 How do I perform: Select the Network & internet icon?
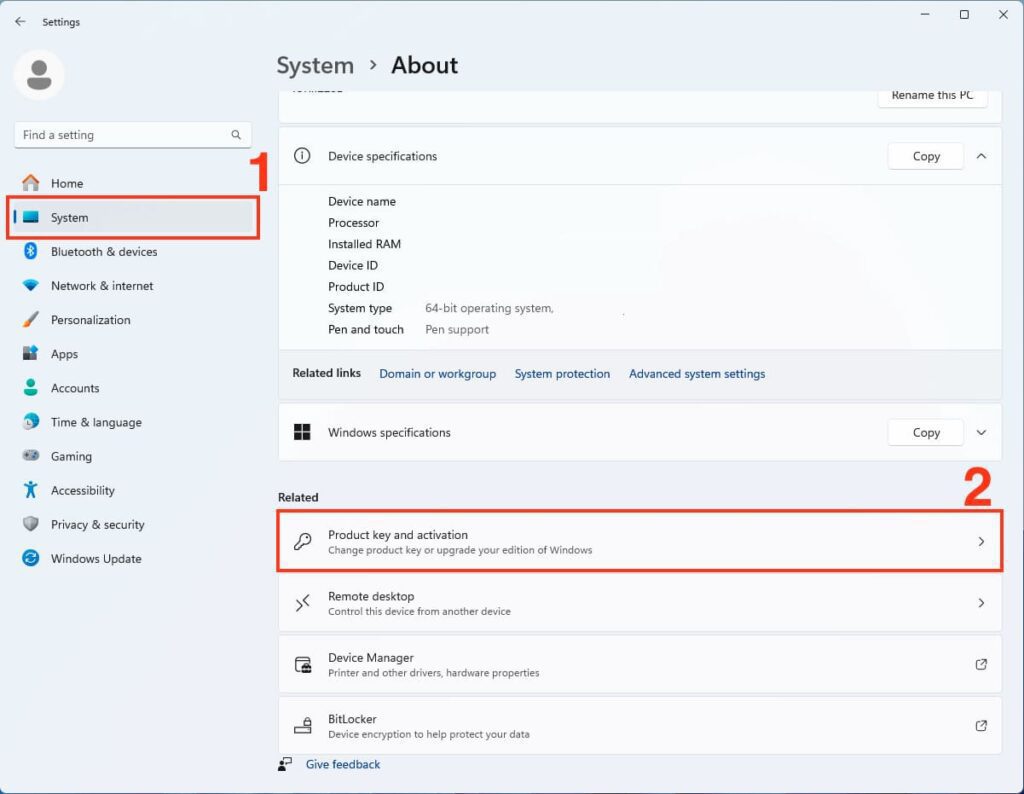pos(31,286)
